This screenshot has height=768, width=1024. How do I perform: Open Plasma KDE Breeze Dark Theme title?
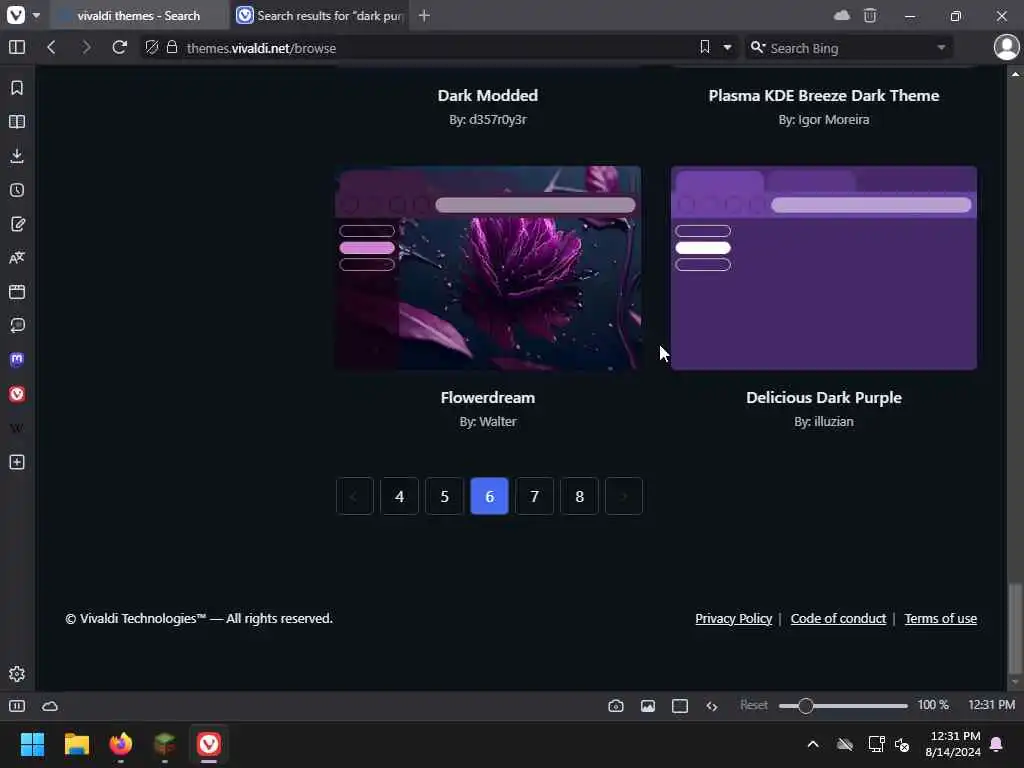coord(824,95)
